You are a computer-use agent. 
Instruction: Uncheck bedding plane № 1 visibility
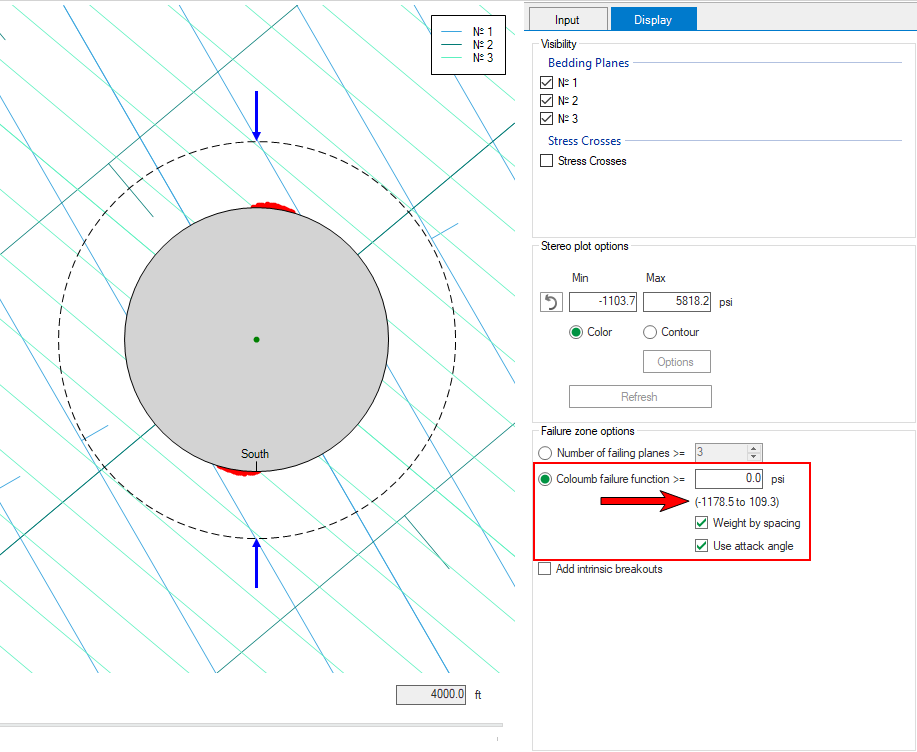(x=546, y=83)
